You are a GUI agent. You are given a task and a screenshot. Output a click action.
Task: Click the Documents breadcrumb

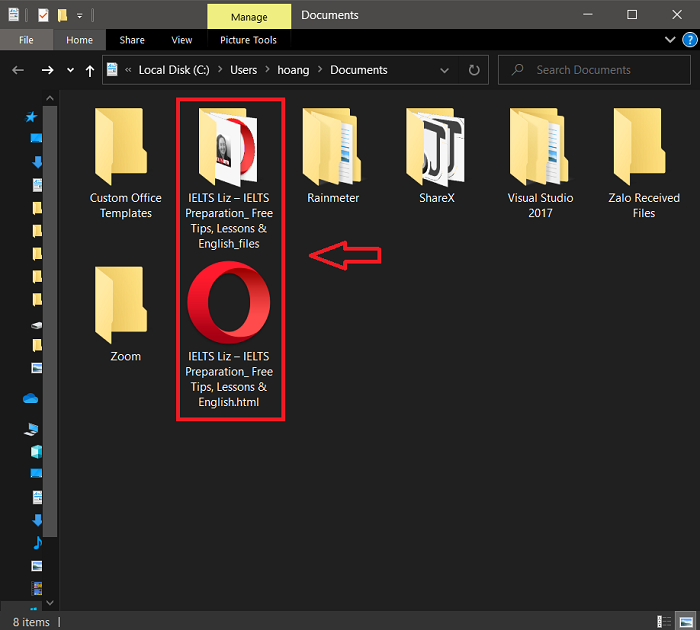[359, 70]
